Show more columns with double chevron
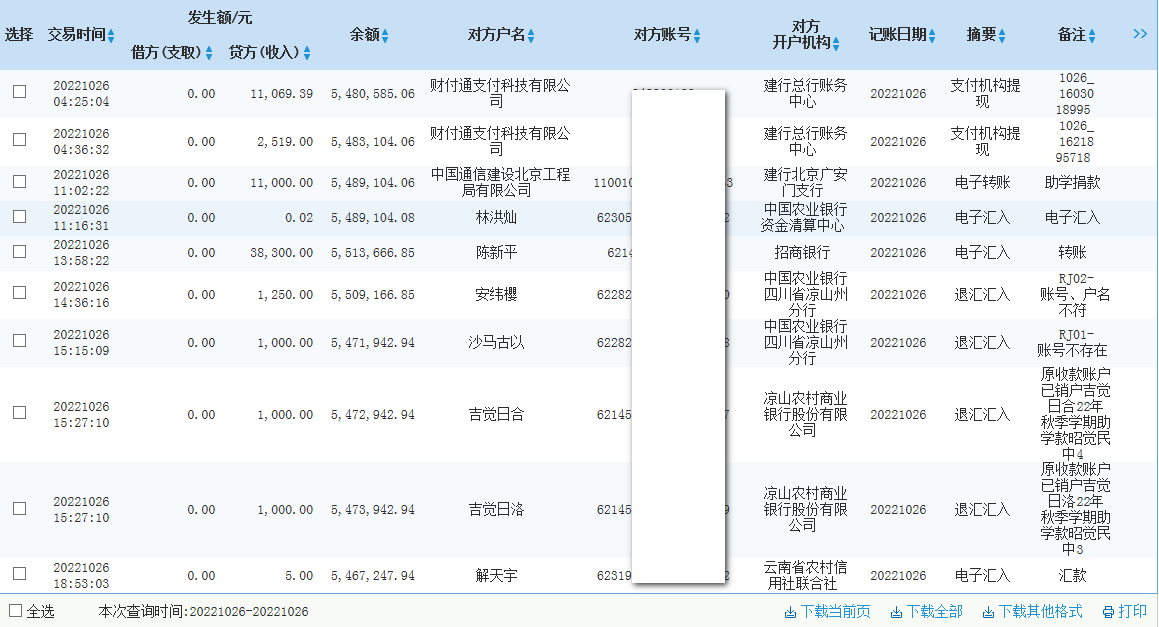Image resolution: width=1159 pixels, height=627 pixels. (1141, 34)
